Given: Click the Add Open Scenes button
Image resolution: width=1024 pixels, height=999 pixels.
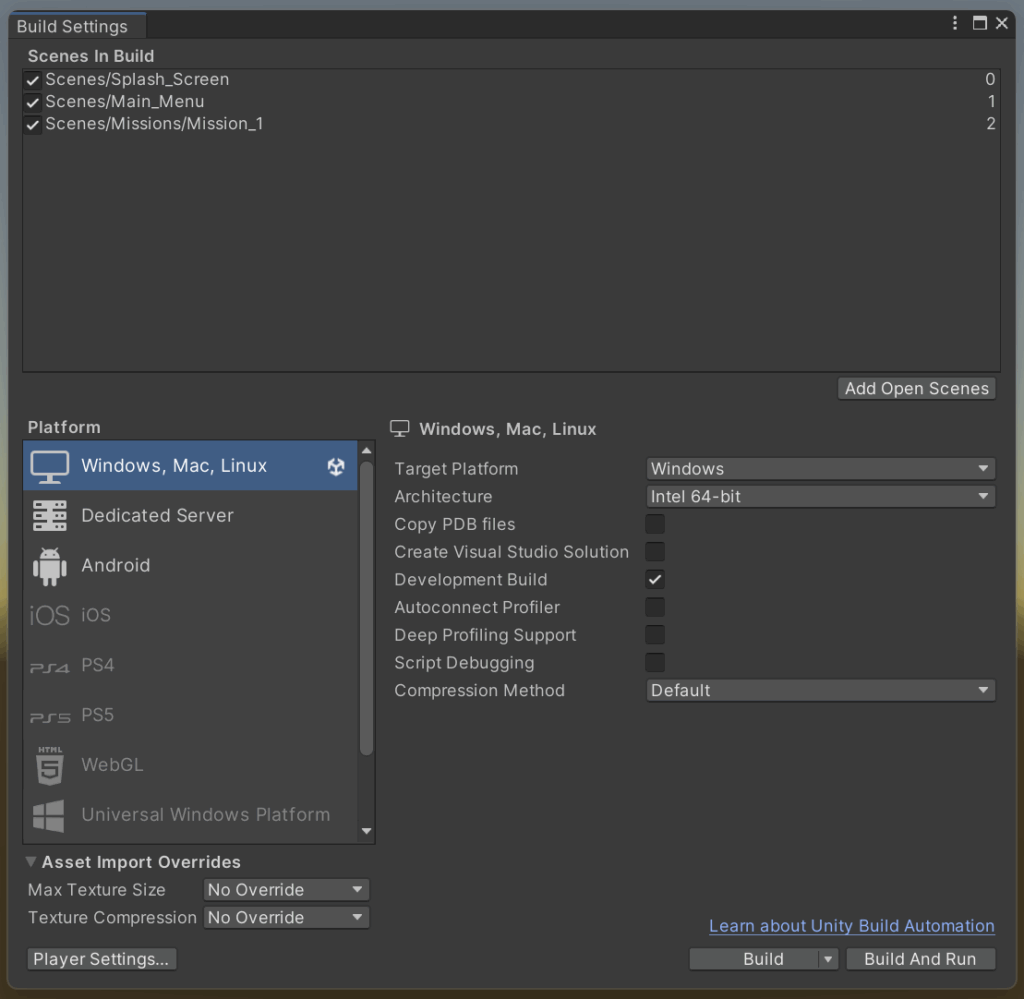Looking at the screenshot, I should click(x=916, y=388).
